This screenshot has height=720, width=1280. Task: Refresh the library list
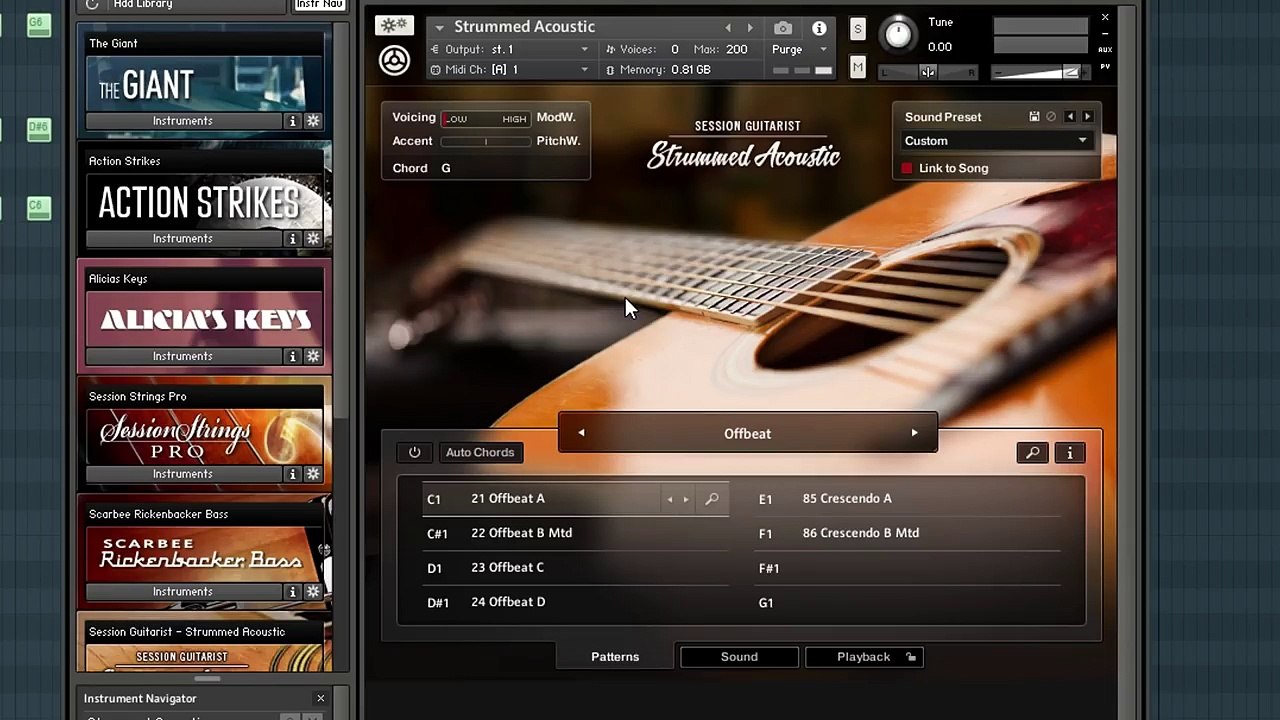pos(92,5)
